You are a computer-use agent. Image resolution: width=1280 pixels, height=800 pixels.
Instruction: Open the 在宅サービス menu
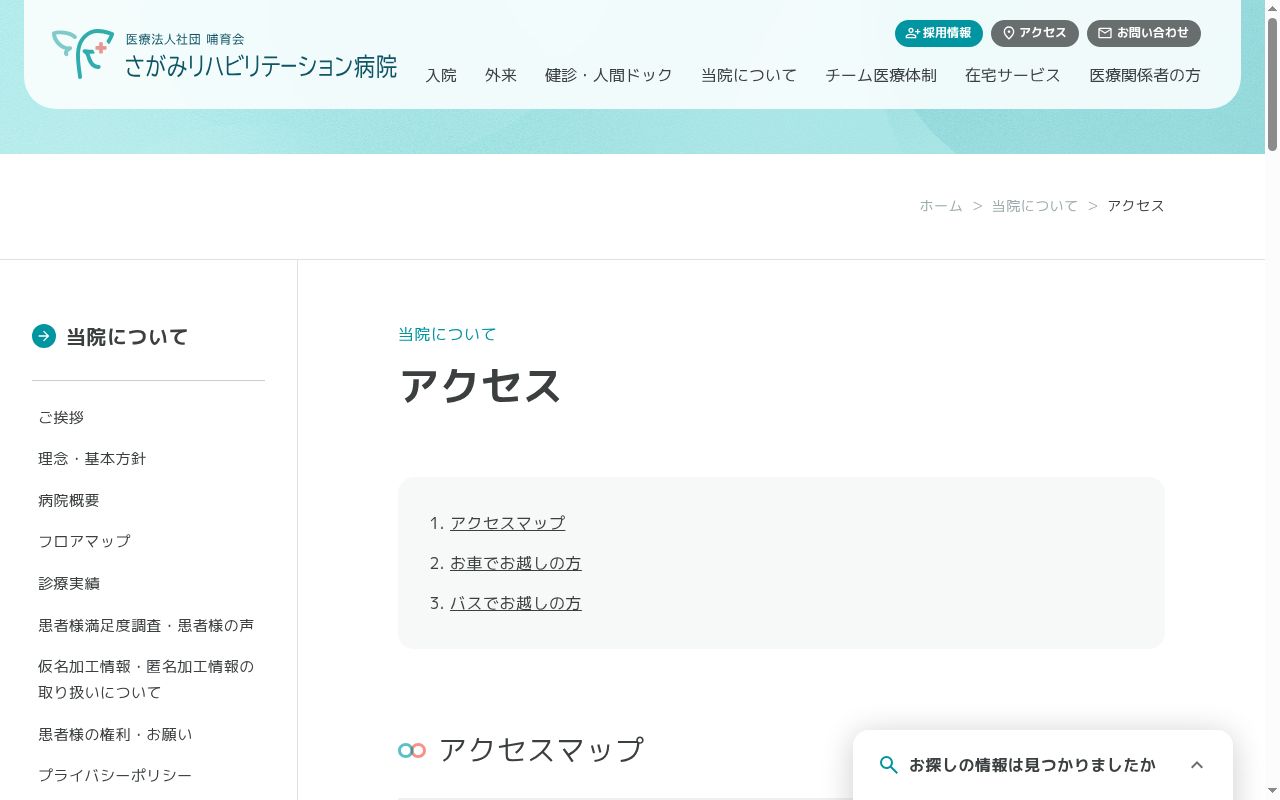point(1013,75)
